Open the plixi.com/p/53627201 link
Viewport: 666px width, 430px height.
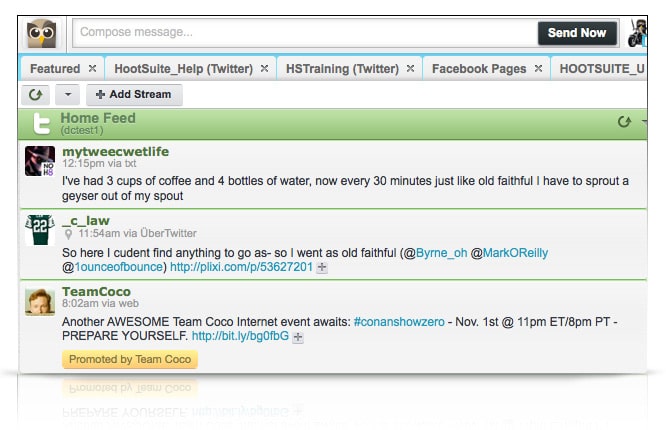[x=241, y=267]
